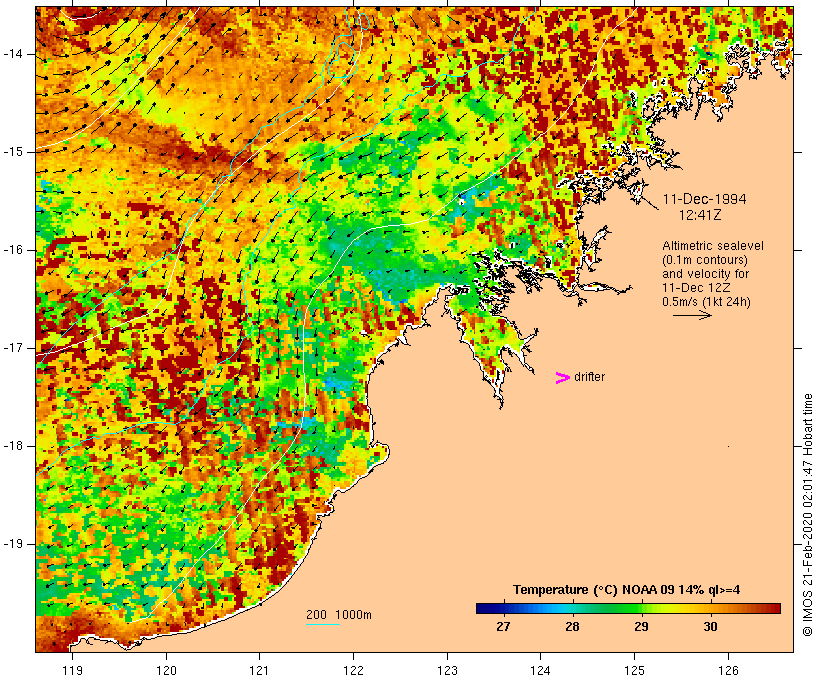Click the 27 tick label under the color bar

503,627
